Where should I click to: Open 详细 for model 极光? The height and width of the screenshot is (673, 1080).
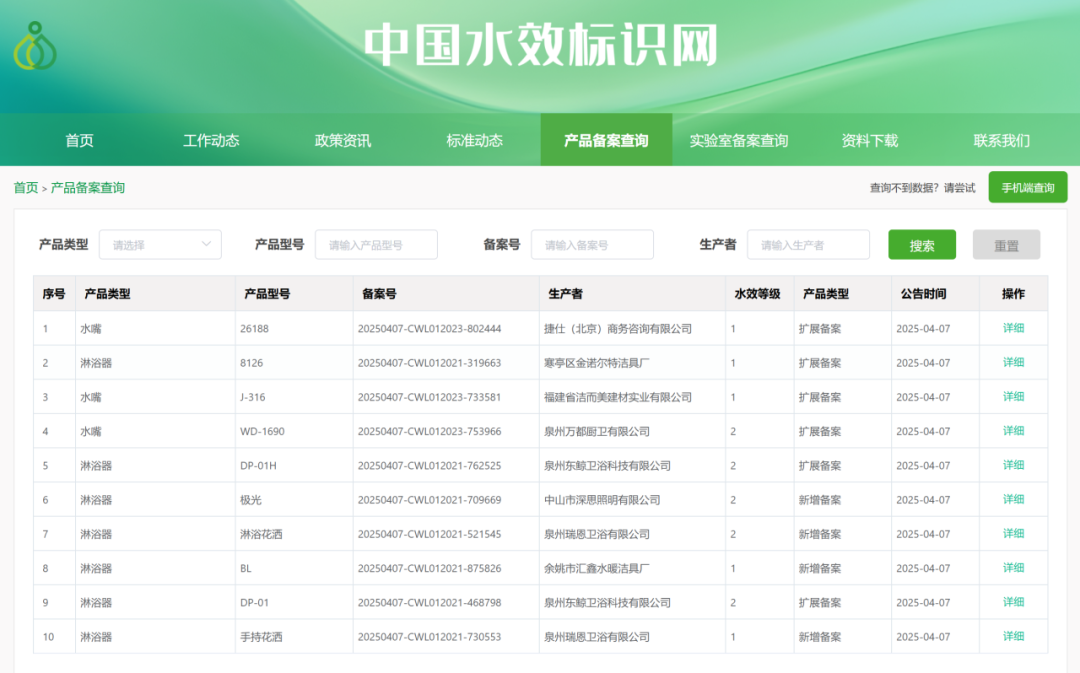coord(1013,499)
